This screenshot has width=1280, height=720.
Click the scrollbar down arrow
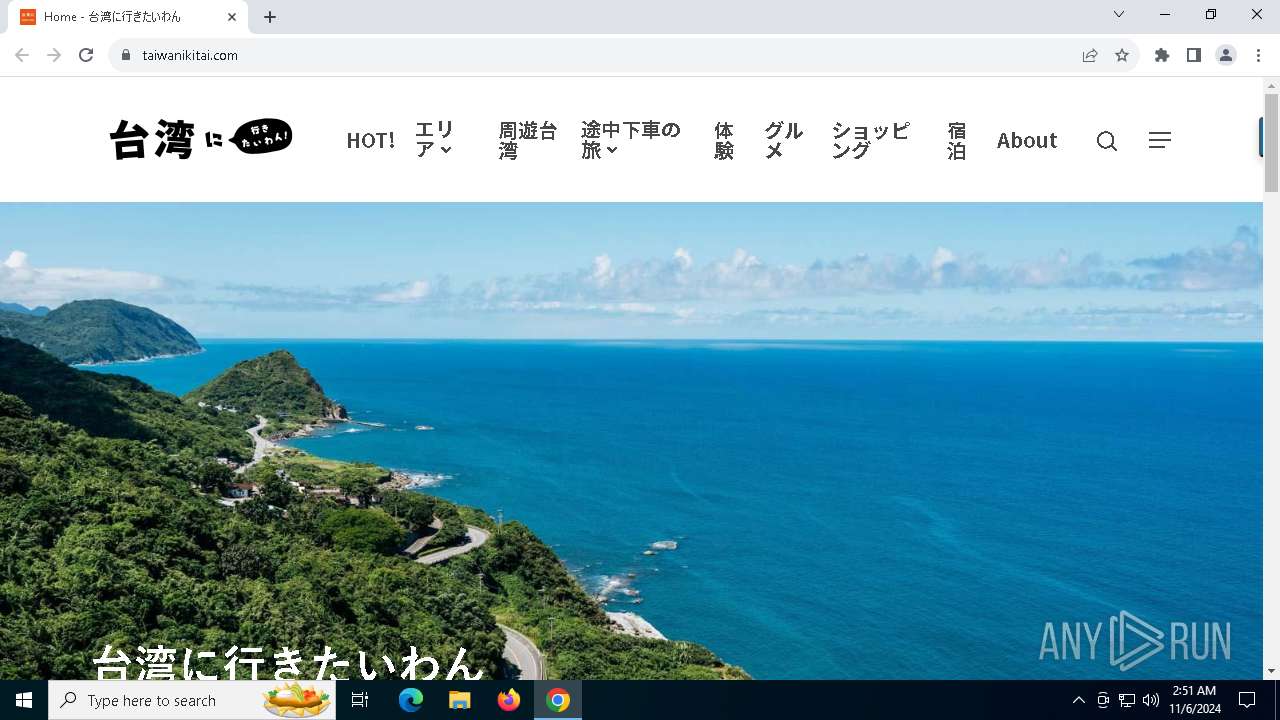coord(1271,671)
